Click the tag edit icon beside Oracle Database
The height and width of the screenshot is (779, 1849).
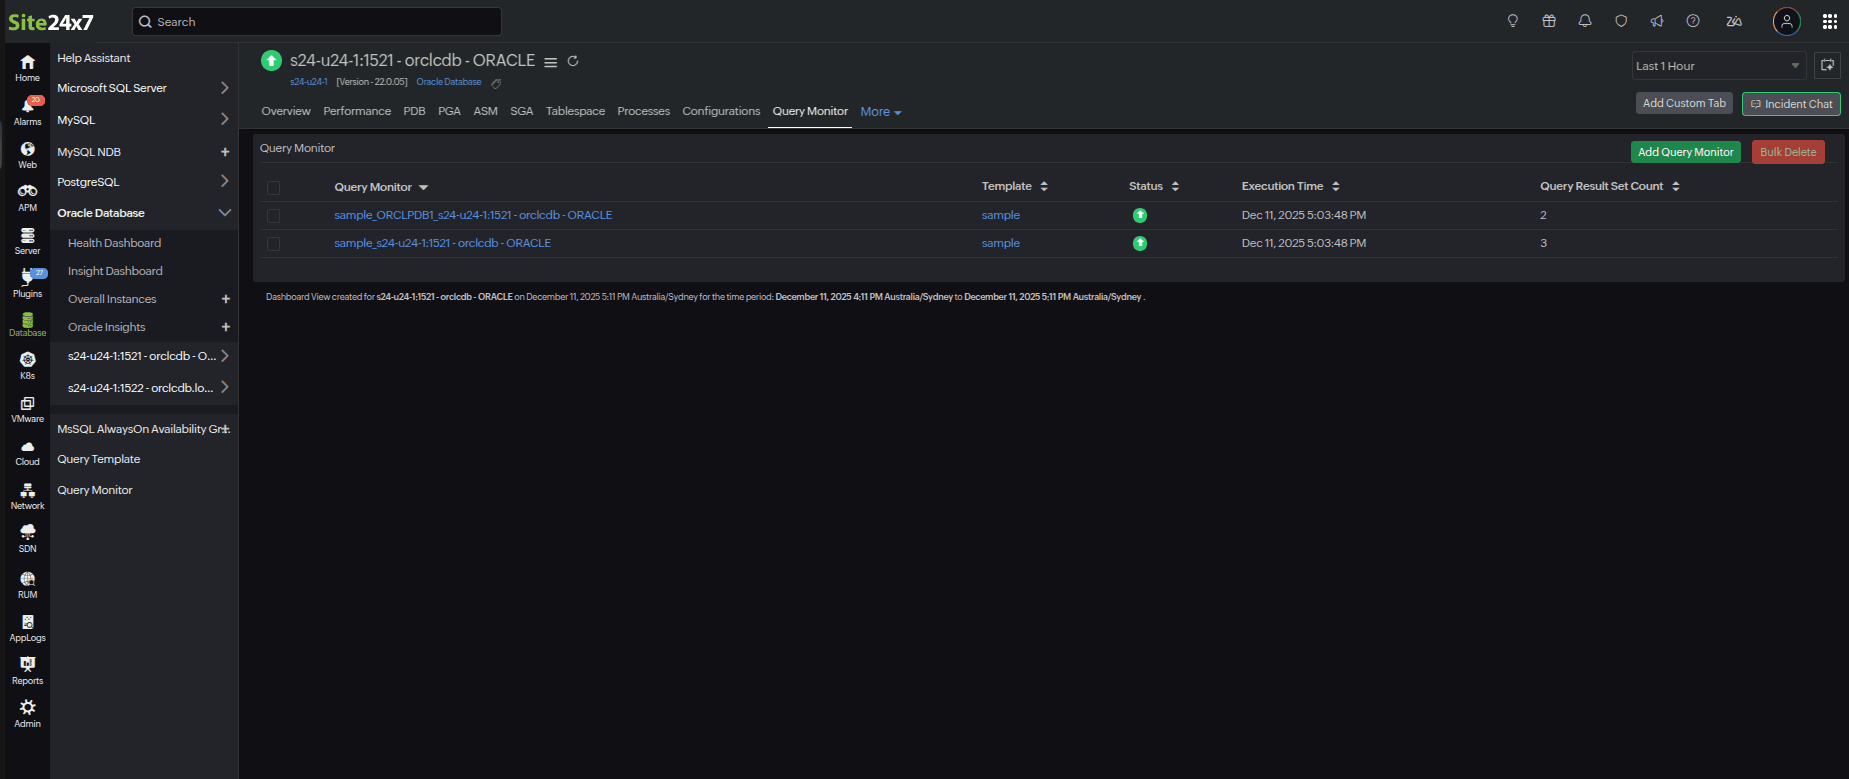coord(496,83)
